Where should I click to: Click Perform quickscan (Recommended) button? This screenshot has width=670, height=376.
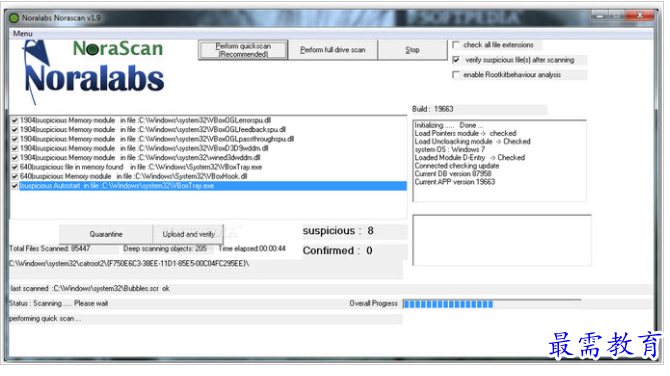(243, 50)
